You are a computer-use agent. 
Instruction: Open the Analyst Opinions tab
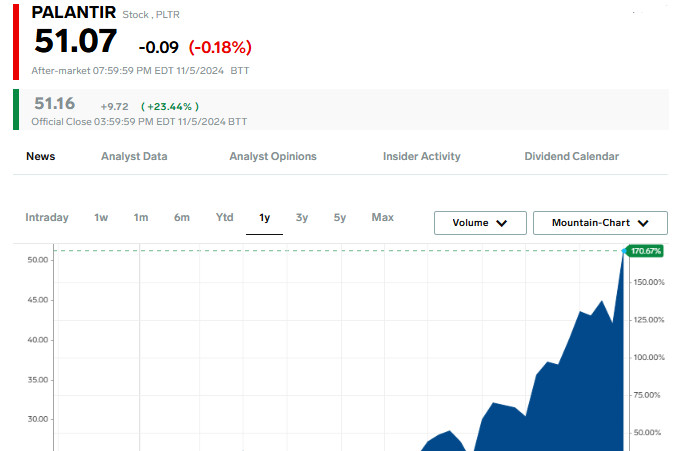point(273,156)
